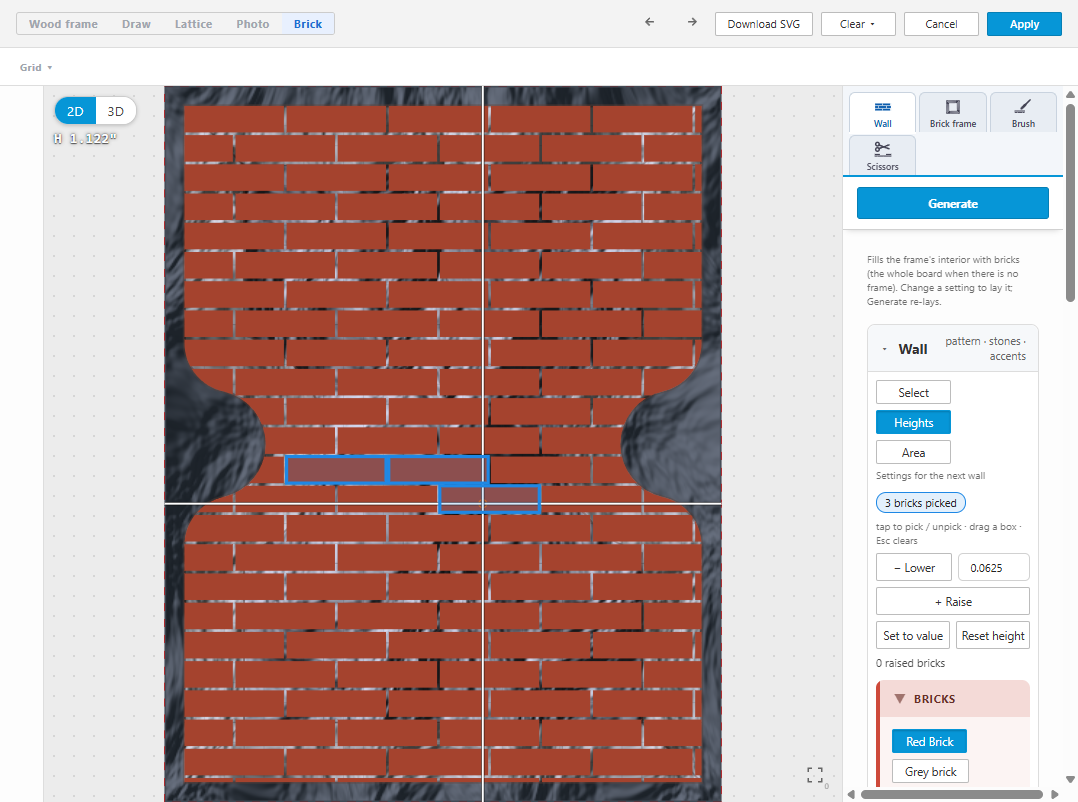Activate the Scissors tool icon

tap(882, 149)
